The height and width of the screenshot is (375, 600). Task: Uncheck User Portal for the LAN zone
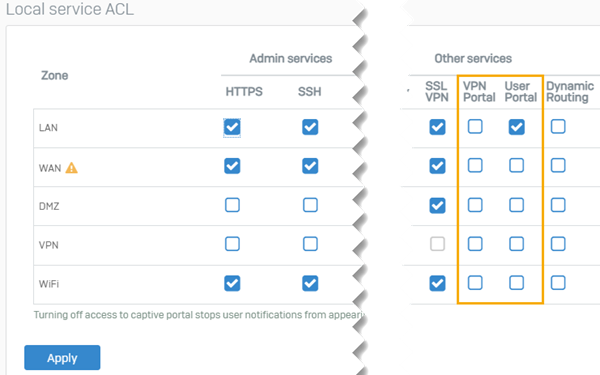(517, 127)
